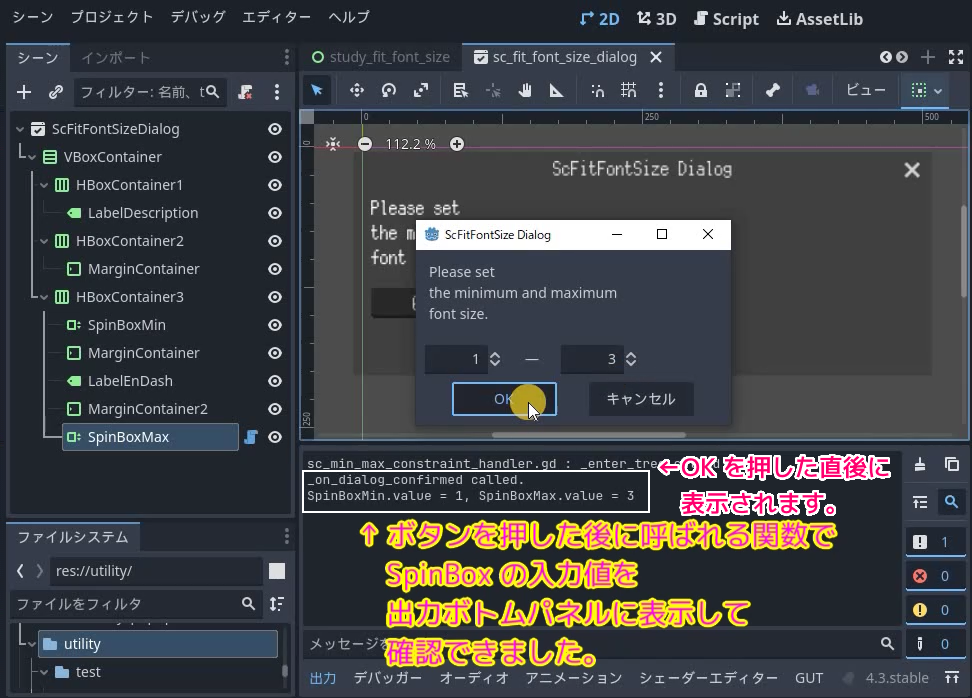Toggle visibility of ScFitFontSizeDialog node
Viewport: 972px width, 698px height.
(275, 129)
